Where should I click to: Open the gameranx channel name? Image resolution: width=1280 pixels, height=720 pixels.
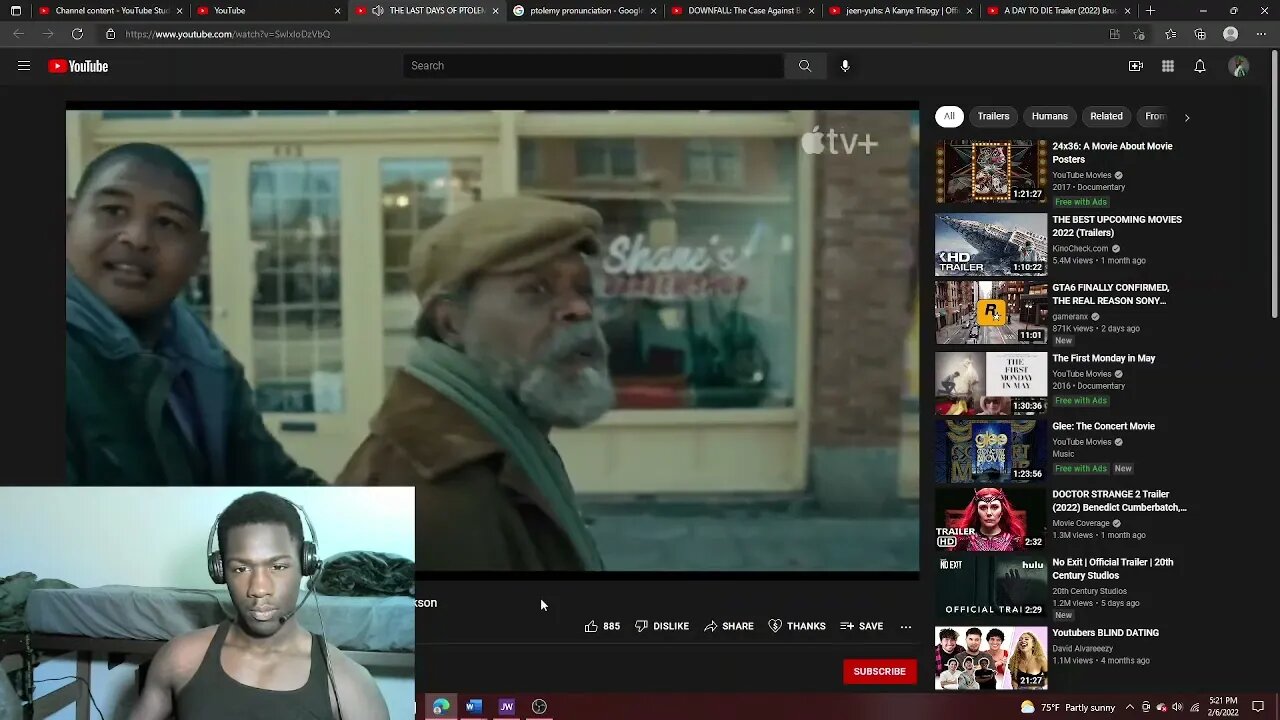coord(1070,317)
